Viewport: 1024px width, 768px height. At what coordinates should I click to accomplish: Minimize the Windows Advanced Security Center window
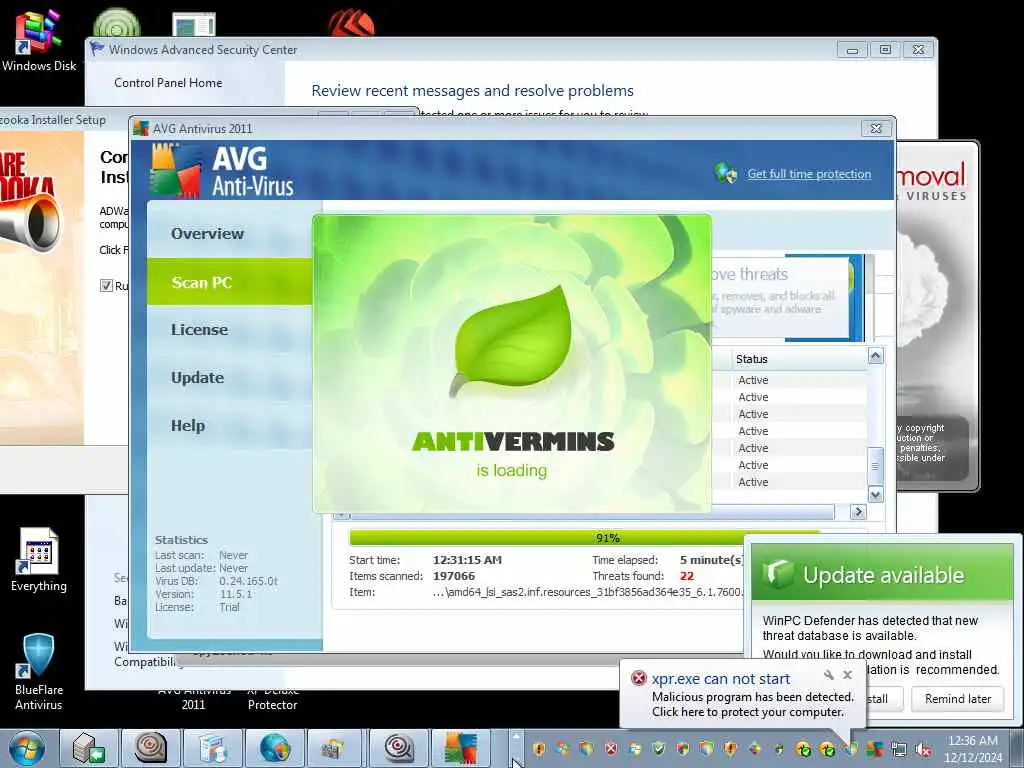(852, 50)
